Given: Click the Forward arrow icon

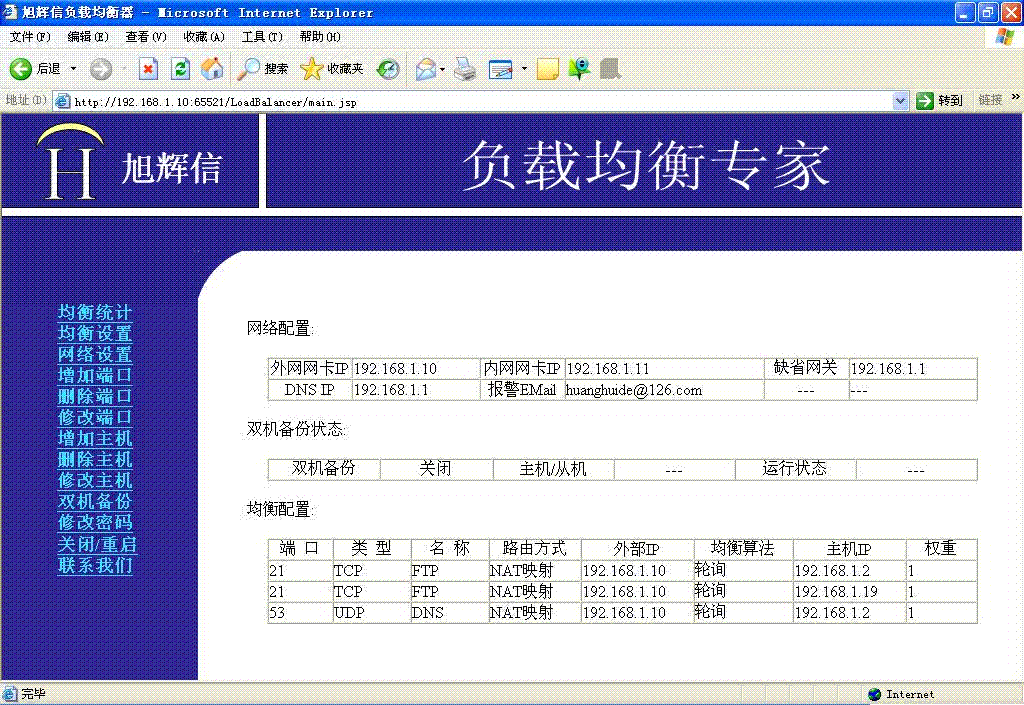Looking at the screenshot, I should pyautogui.click(x=101, y=69).
